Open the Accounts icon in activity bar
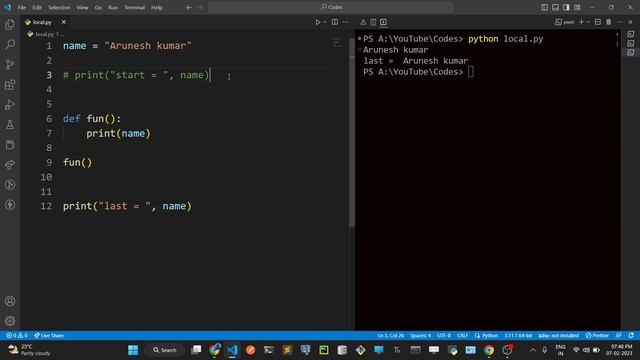The height and width of the screenshot is (360, 640). 10,301
